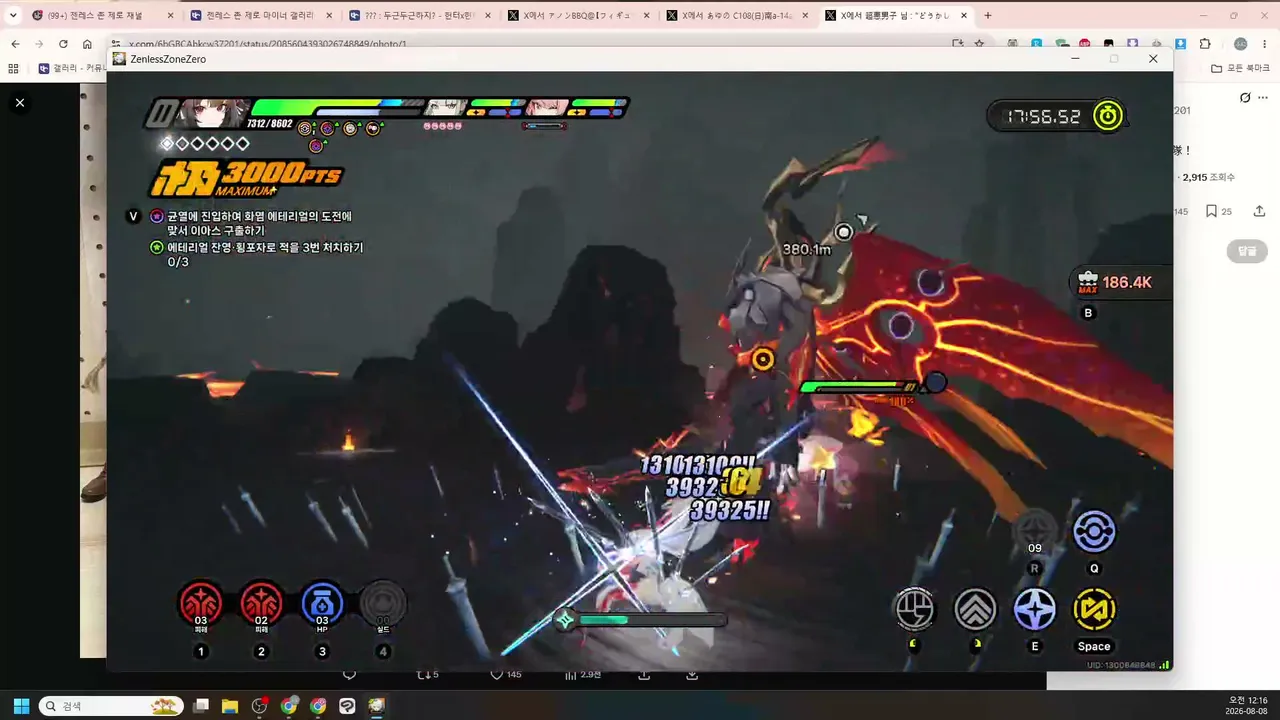The height and width of the screenshot is (720, 1280).
Task: Tap the greyed R skill button
Action: click(1035, 531)
